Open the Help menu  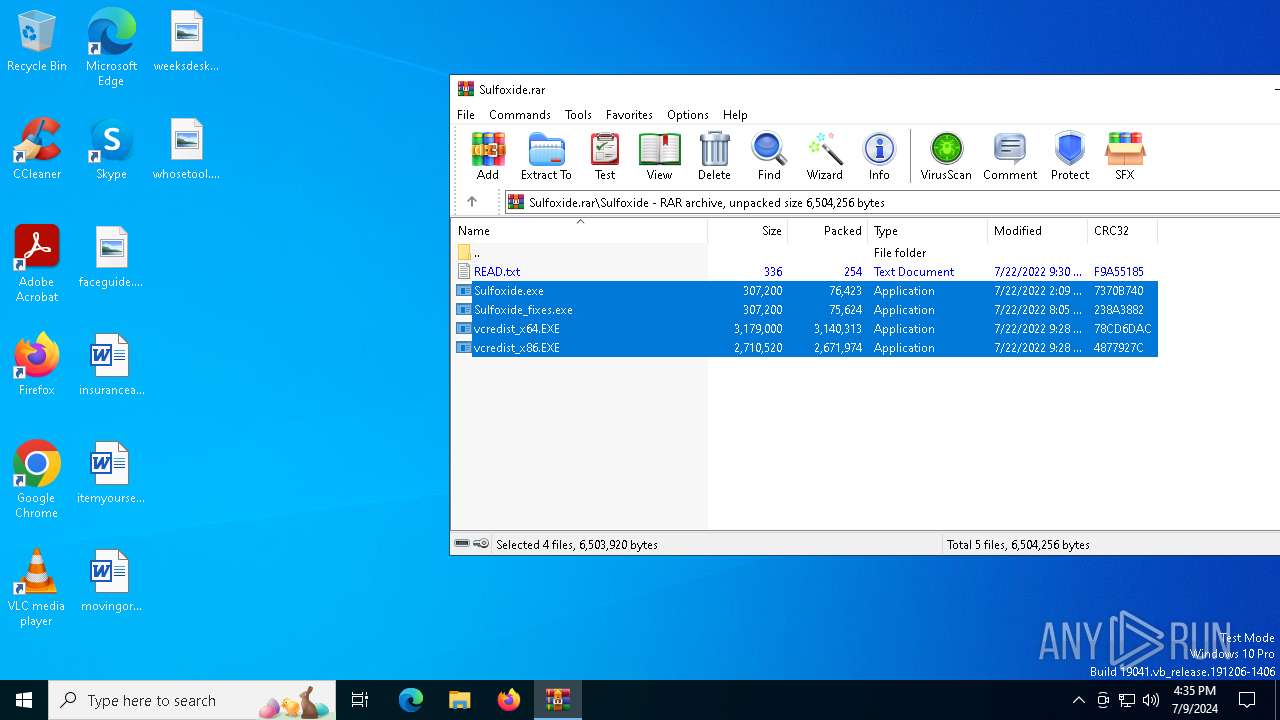[x=735, y=115]
